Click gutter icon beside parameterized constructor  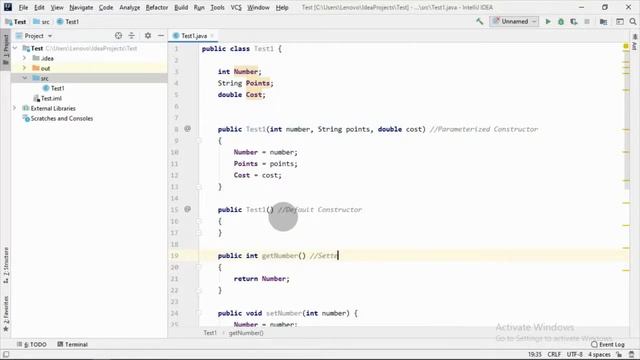187,129
